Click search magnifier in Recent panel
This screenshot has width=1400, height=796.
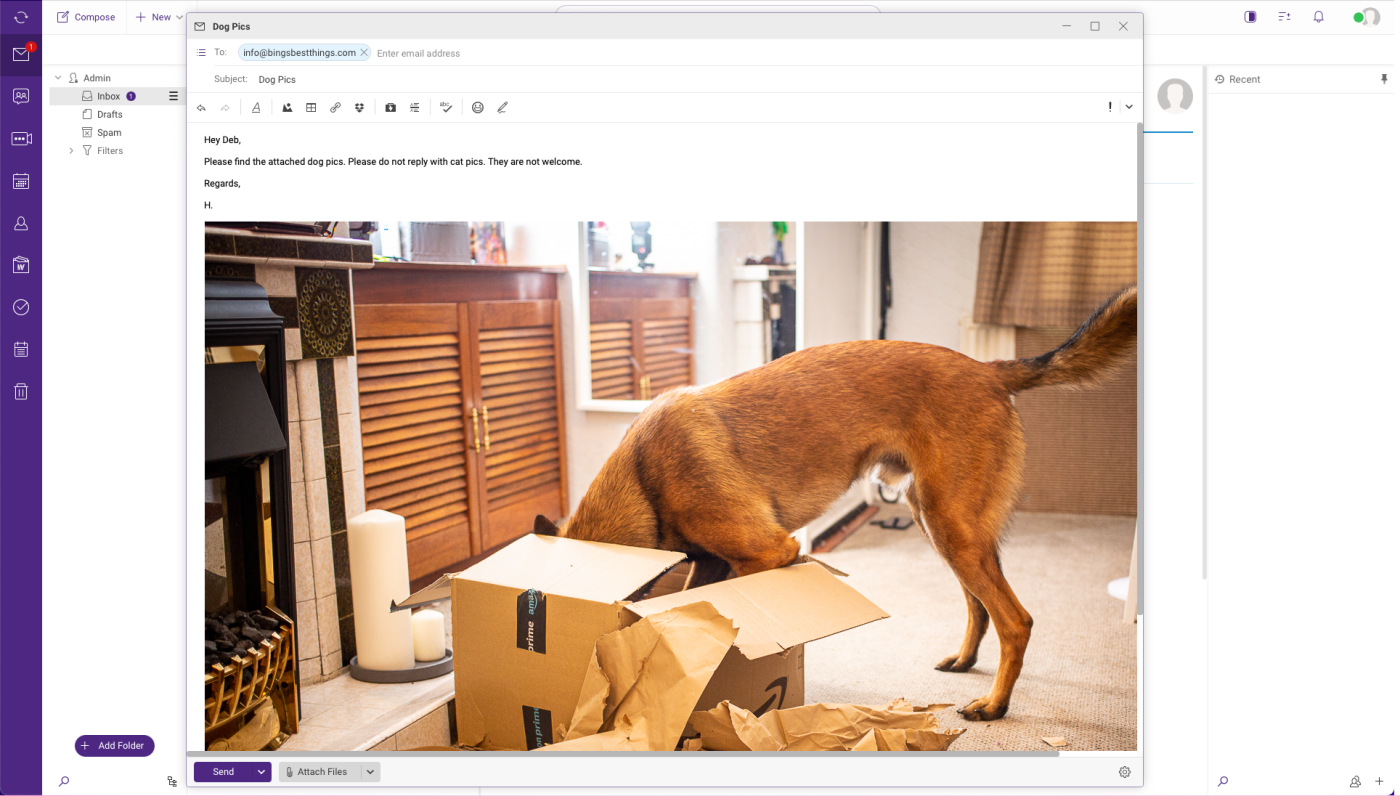1222,782
